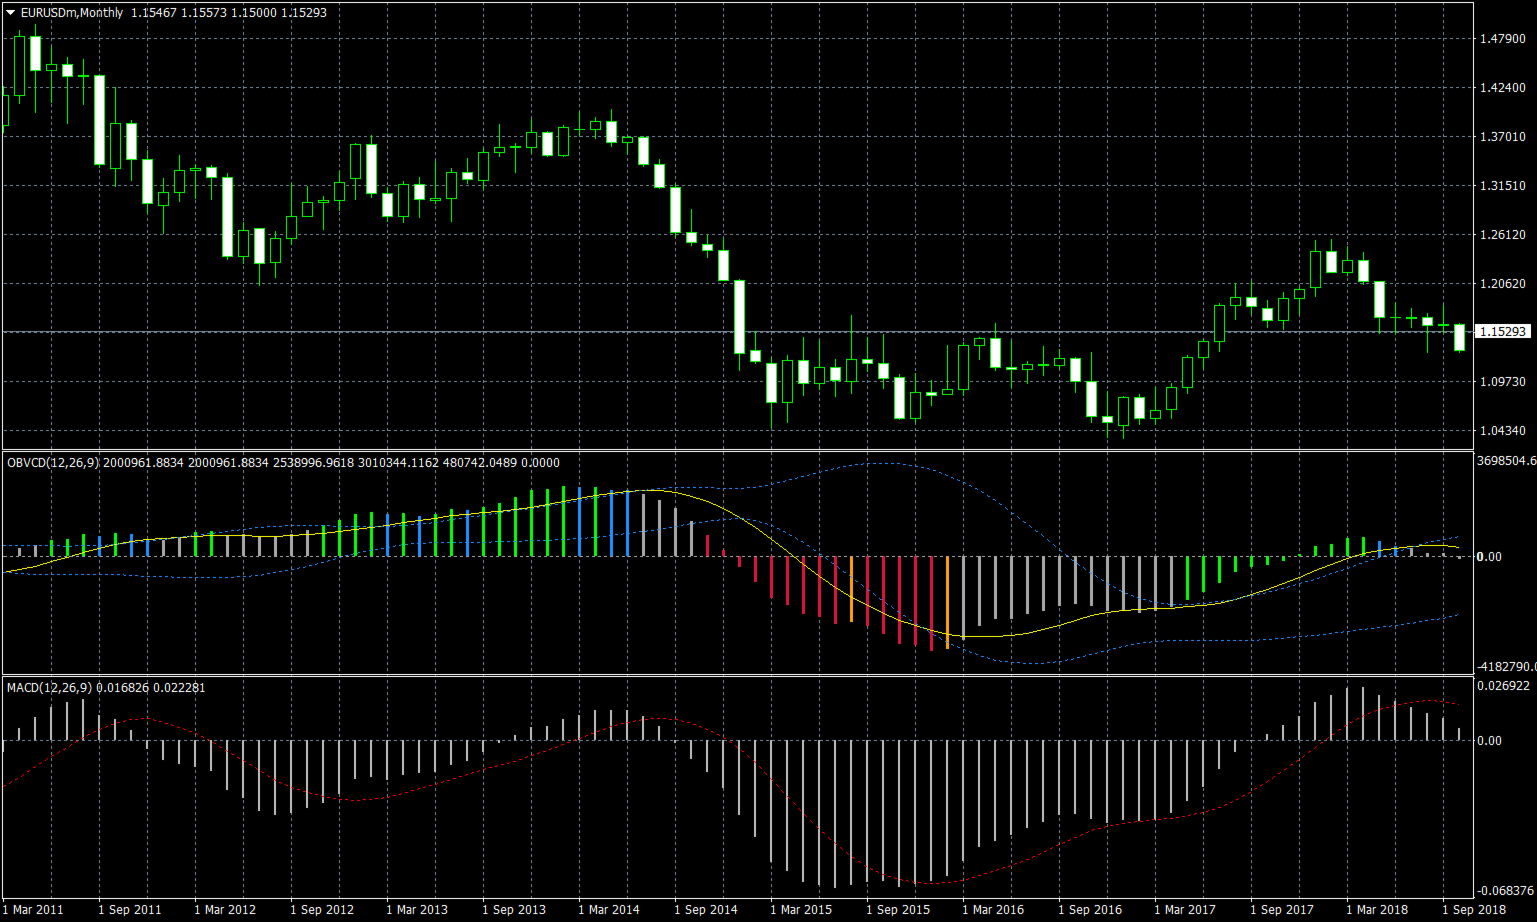Click the -4182790 value on the OBVCD scale
This screenshot has height=922, width=1537.
pos(1506,666)
